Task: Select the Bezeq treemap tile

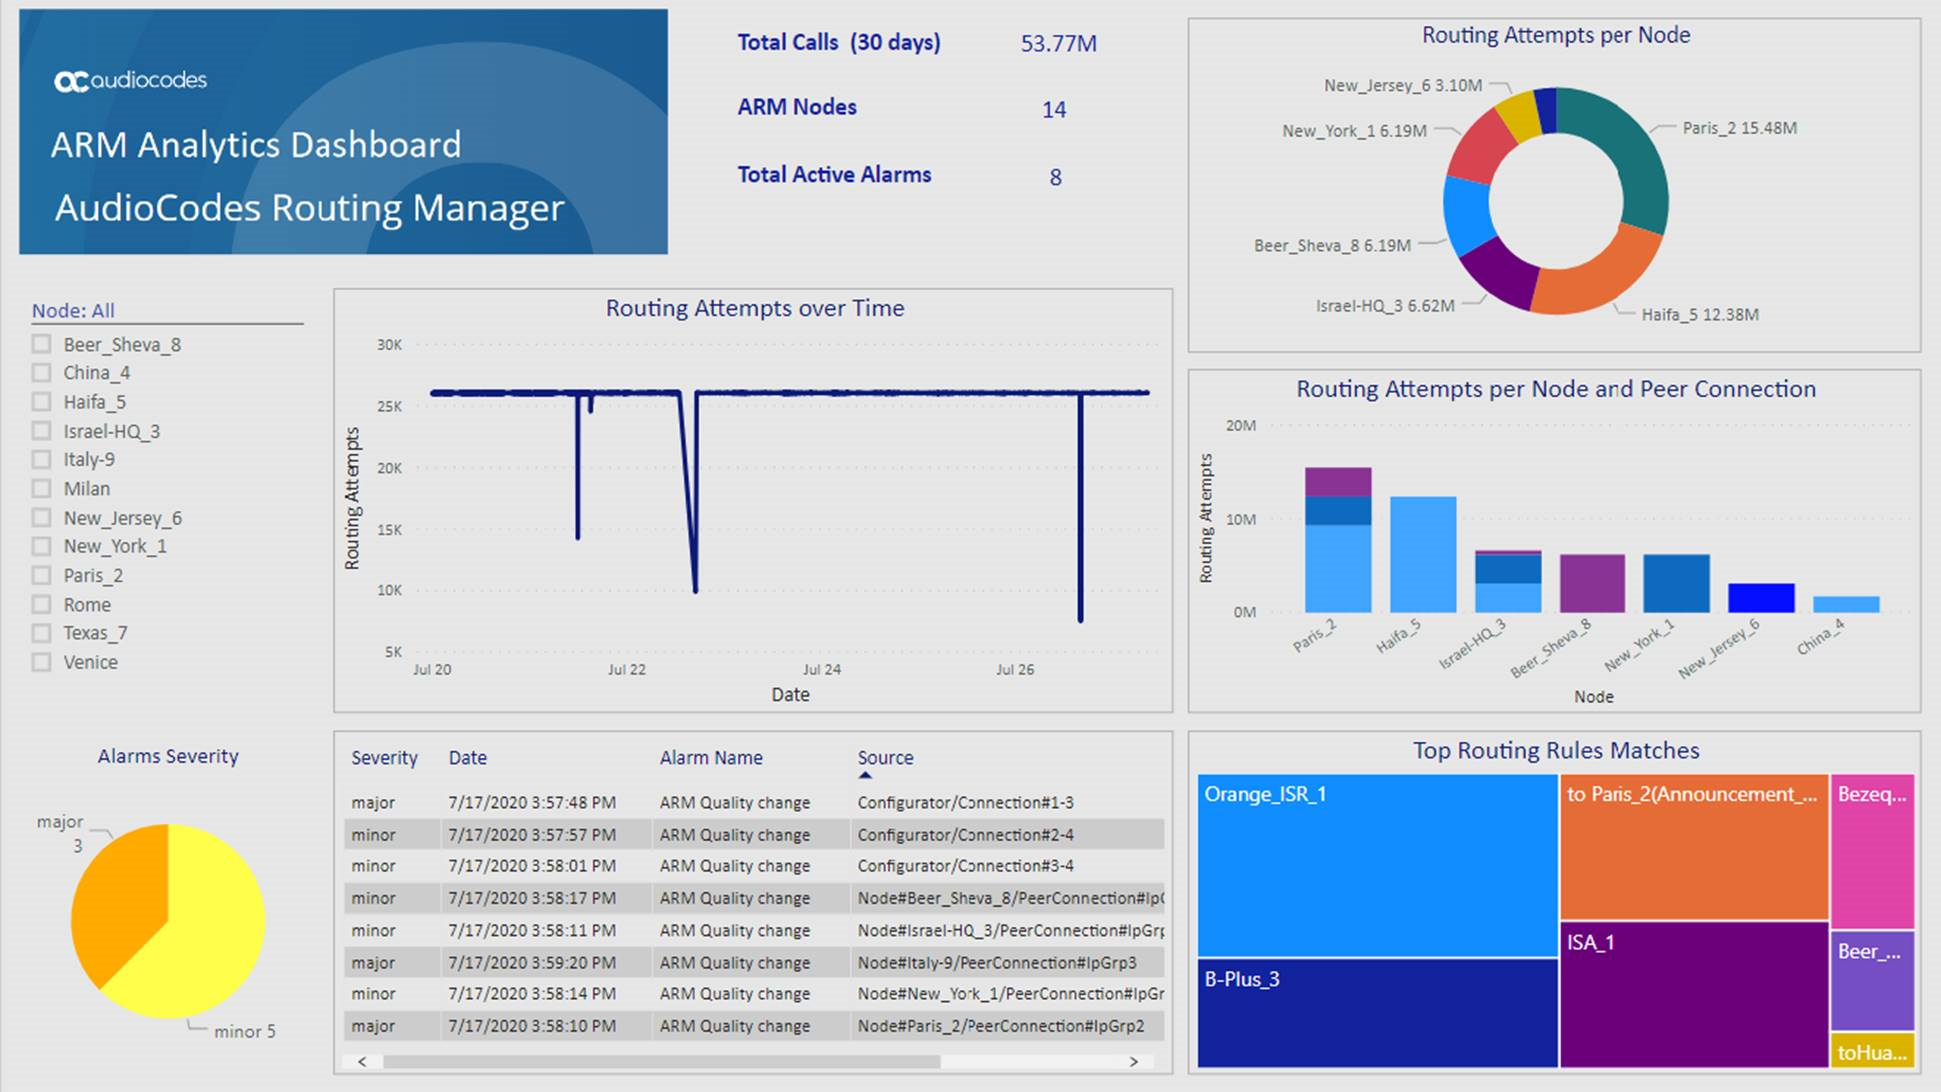Action: [1872, 851]
